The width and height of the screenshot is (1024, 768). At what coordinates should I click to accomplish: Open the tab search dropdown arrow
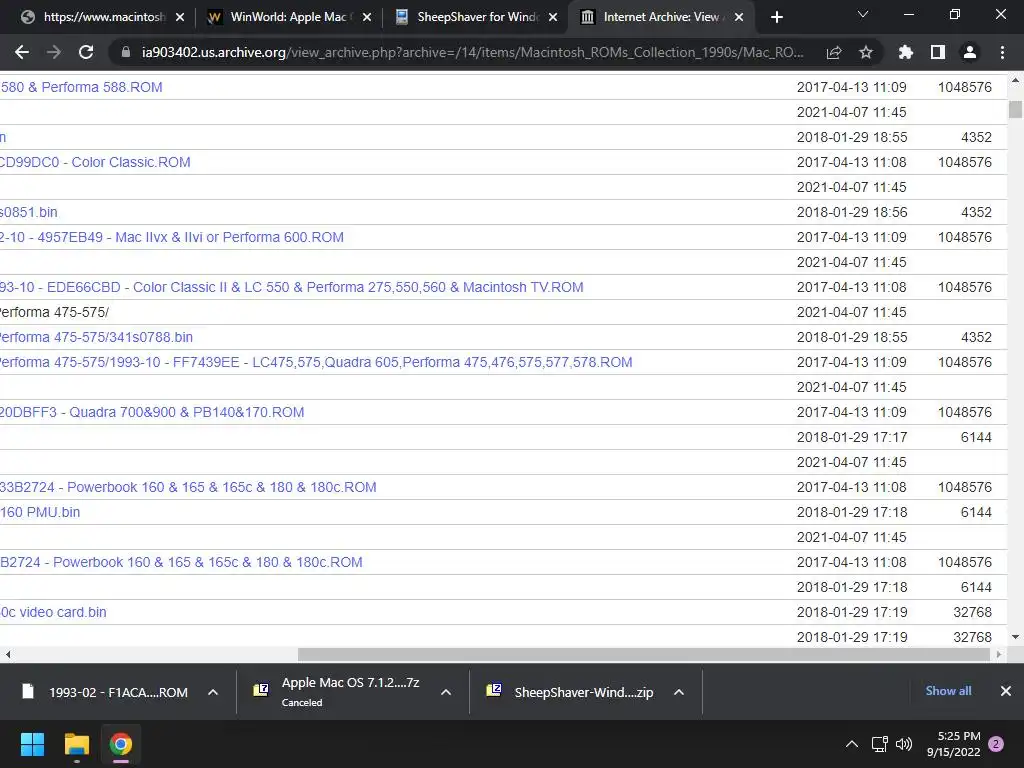[x=863, y=14]
